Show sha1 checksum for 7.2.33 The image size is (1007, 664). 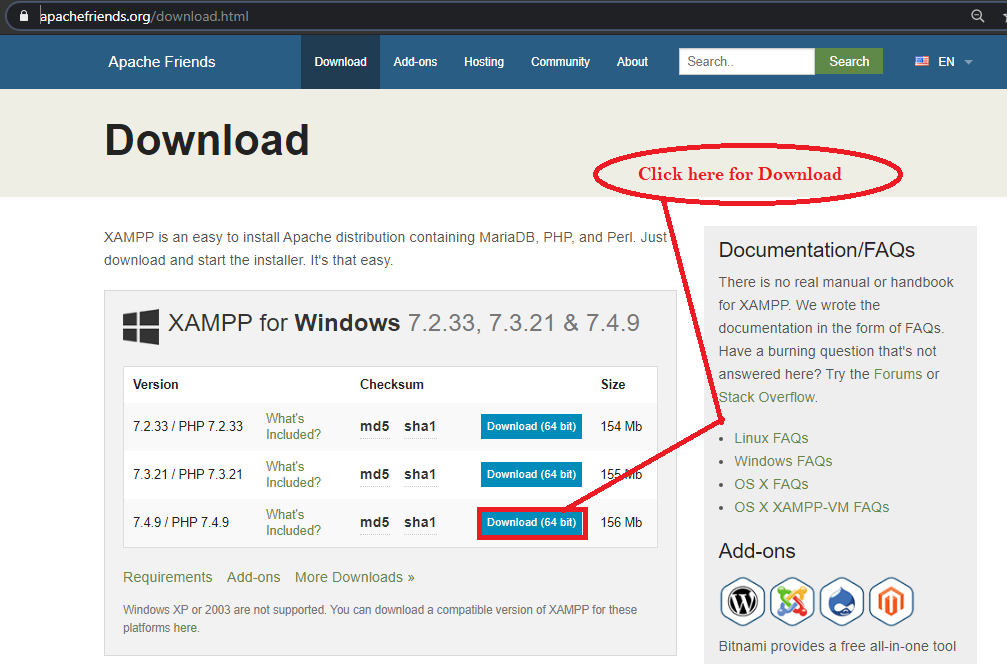(420, 426)
